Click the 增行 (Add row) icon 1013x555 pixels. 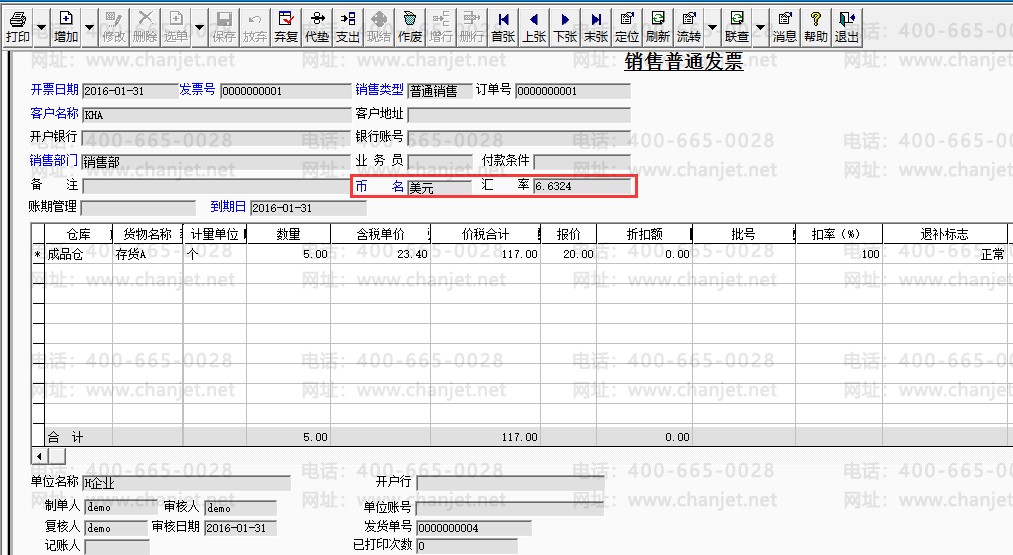tap(441, 27)
